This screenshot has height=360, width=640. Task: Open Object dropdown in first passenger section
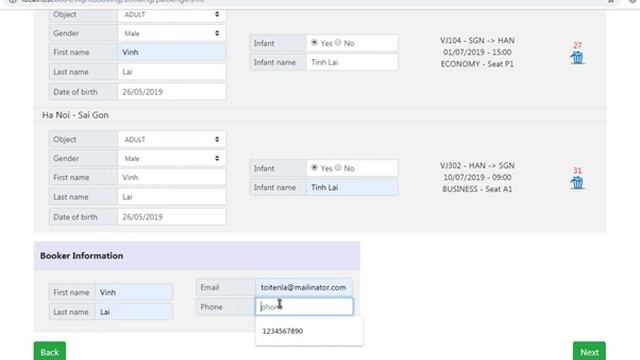171,15
